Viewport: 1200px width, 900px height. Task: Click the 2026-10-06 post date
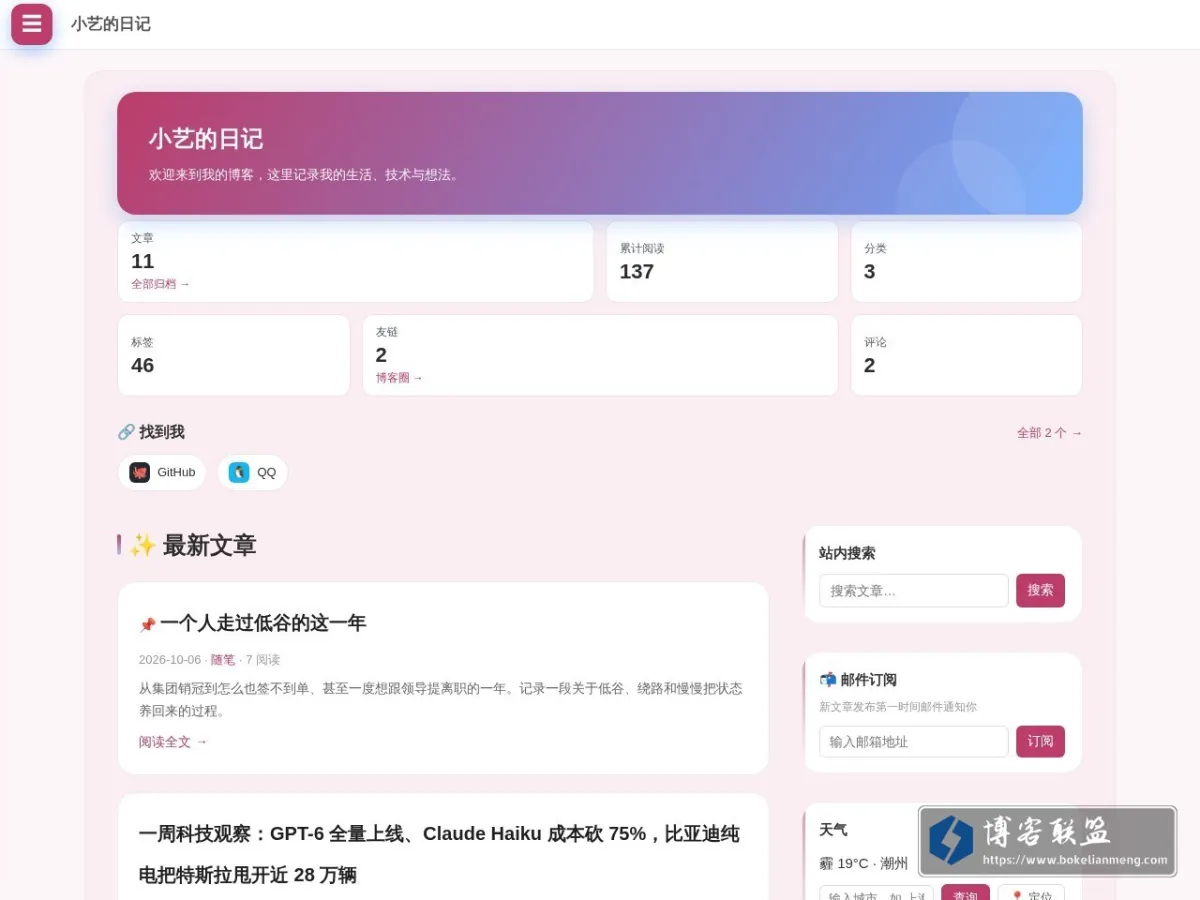(x=170, y=660)
